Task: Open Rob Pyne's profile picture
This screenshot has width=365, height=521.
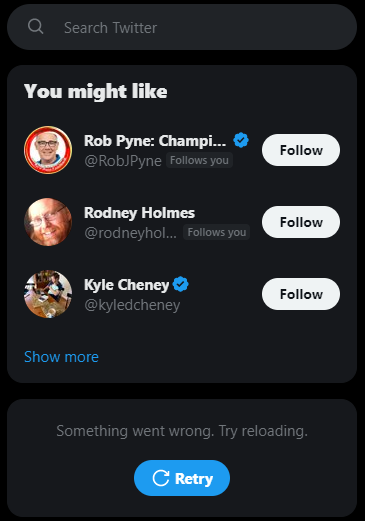Action: pos(48,150)
